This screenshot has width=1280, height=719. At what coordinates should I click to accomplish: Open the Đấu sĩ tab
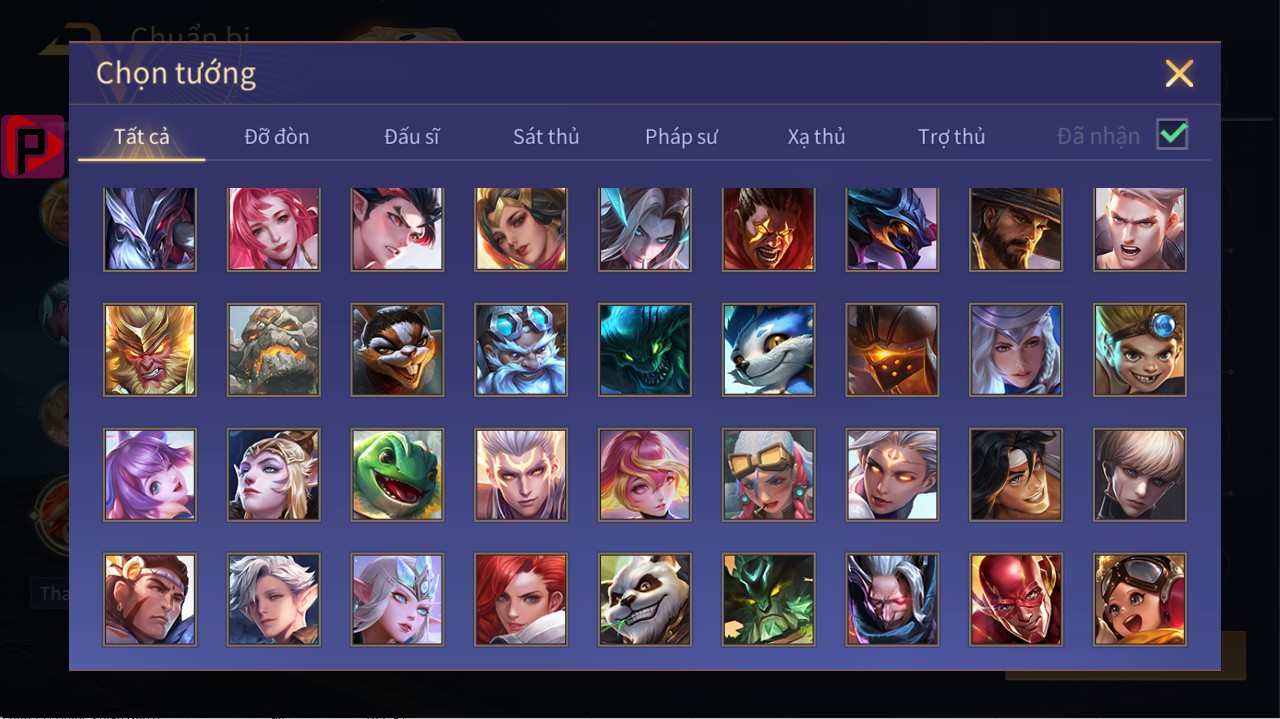coord(412,136)
